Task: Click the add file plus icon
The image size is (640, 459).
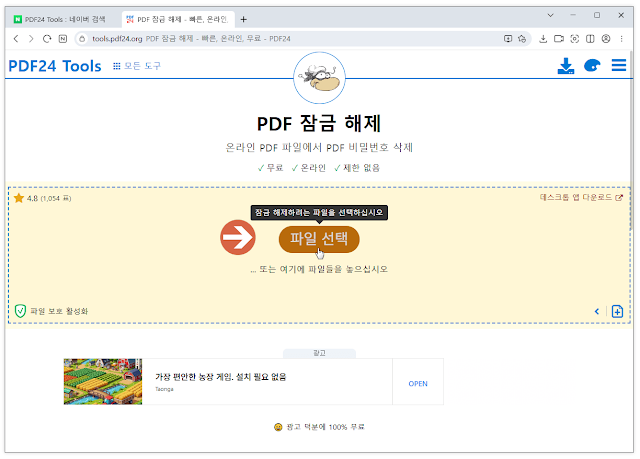Action: coord(617,311)
